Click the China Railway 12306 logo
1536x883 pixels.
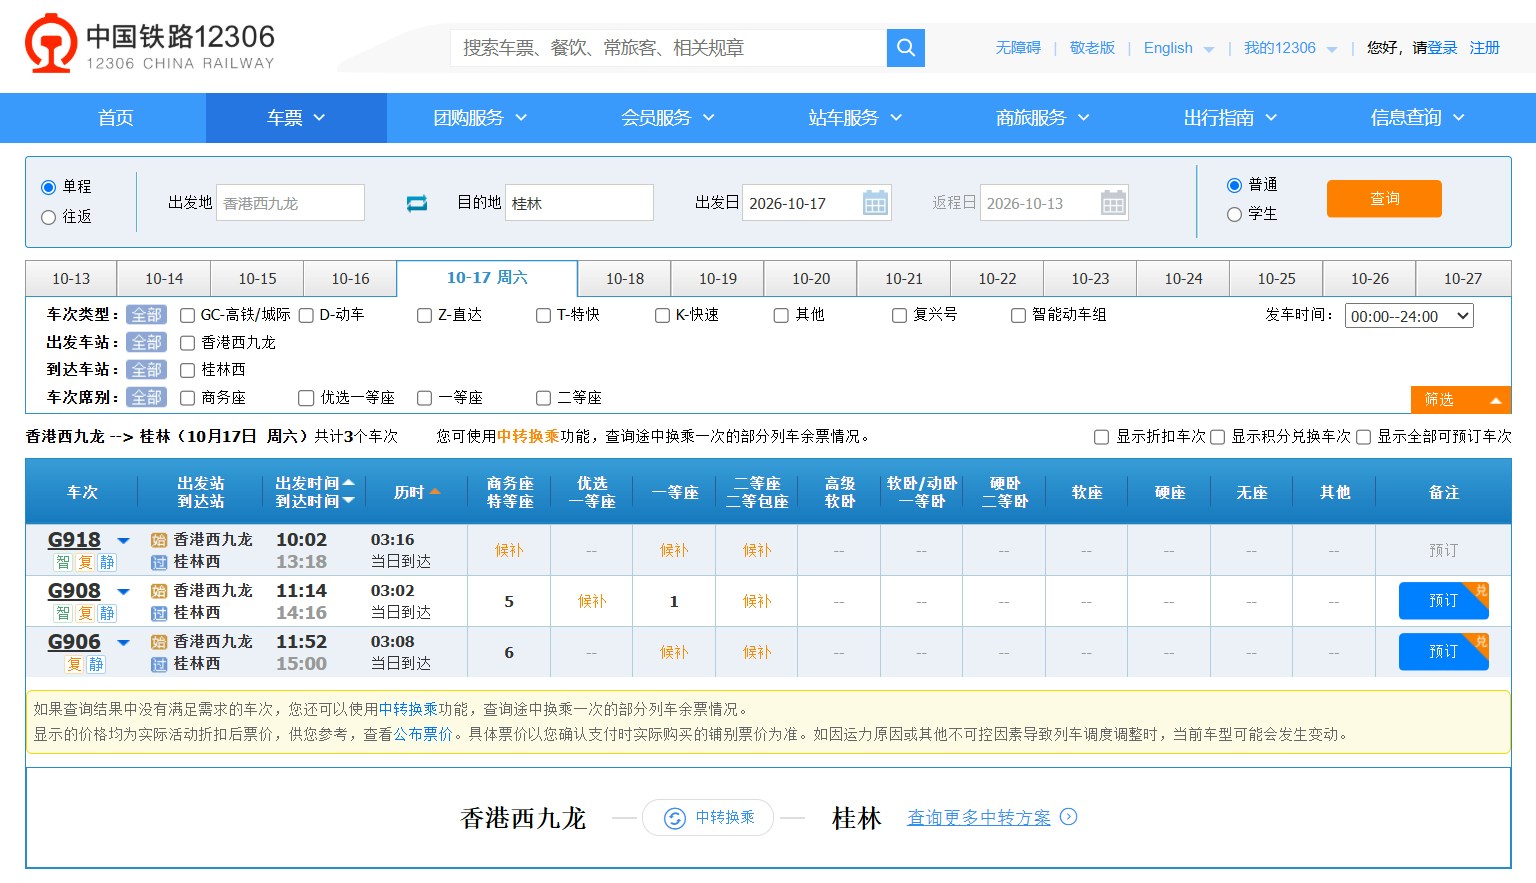150,45
